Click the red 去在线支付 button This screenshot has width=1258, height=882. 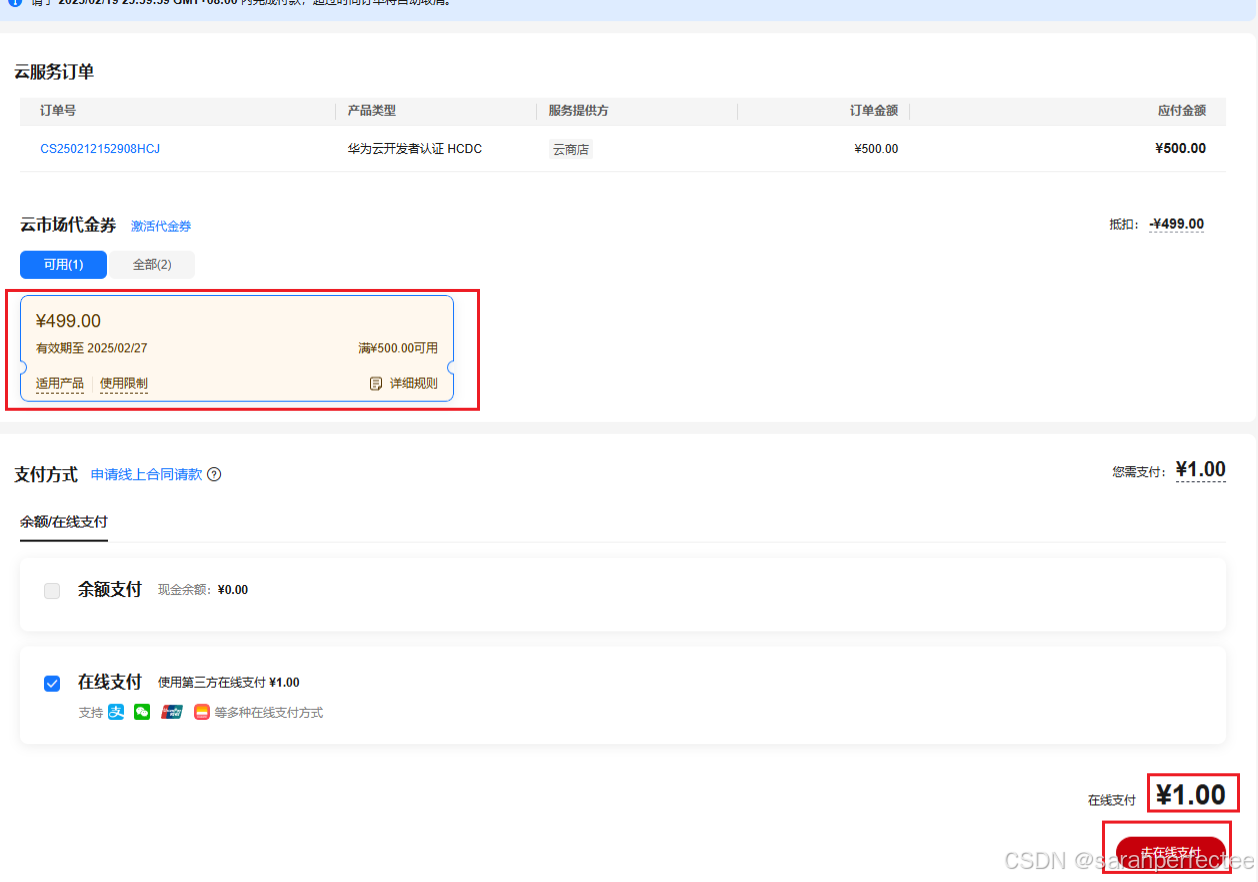[x=1171, y=853]
